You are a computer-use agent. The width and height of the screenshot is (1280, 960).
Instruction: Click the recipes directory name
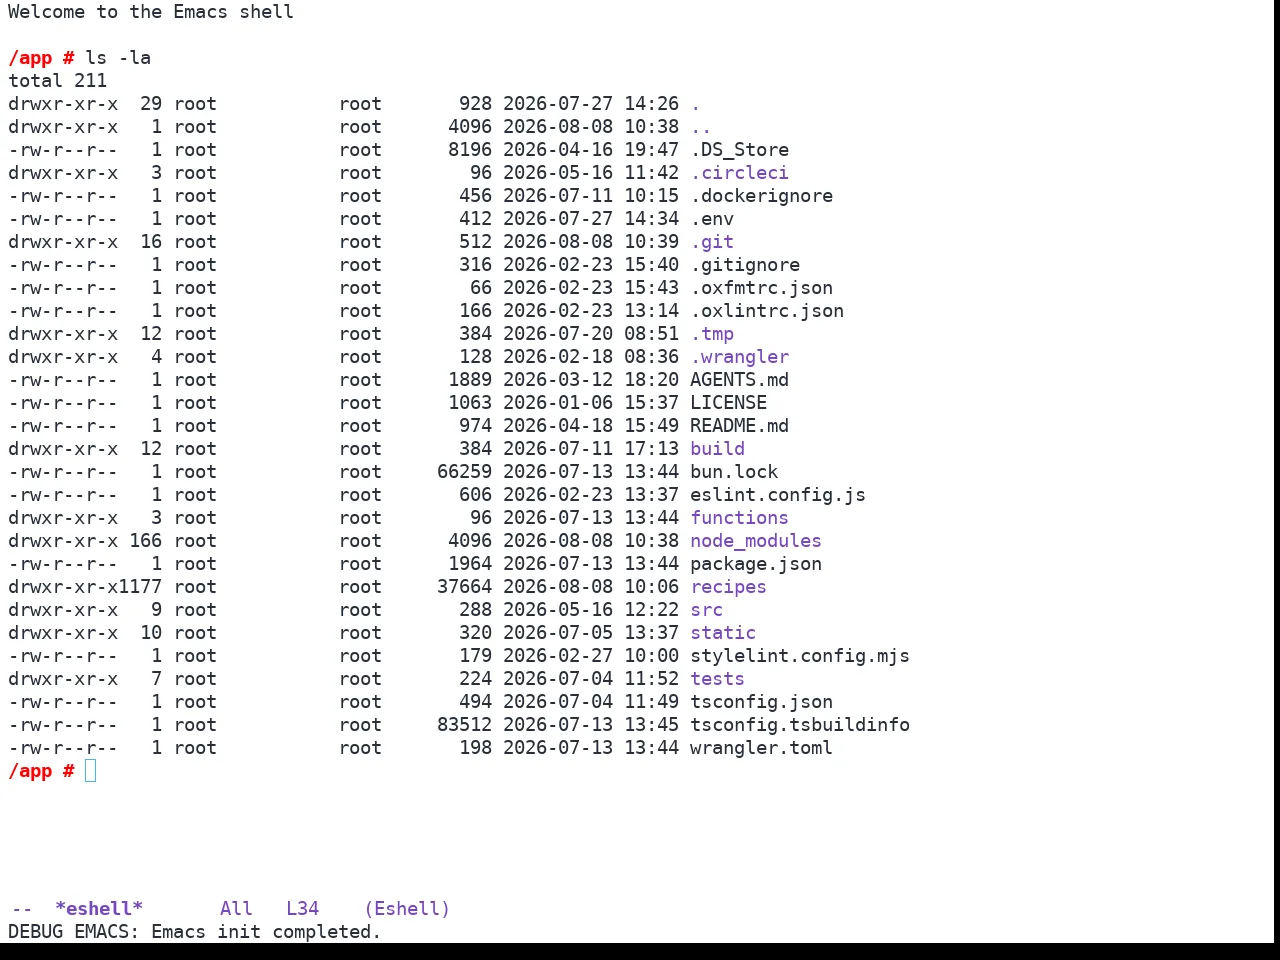728,587
